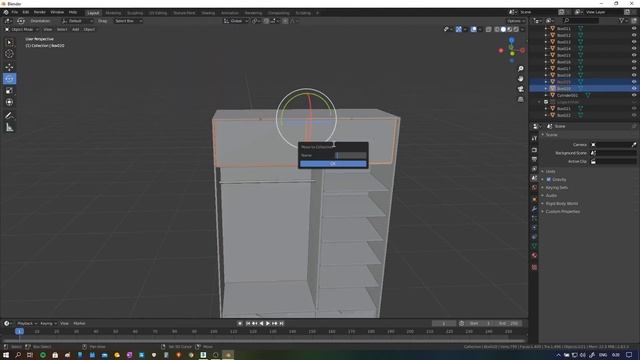Choose the Measure ruler tool
This screenshot has height=360, width=640.
tap(9, 128)
